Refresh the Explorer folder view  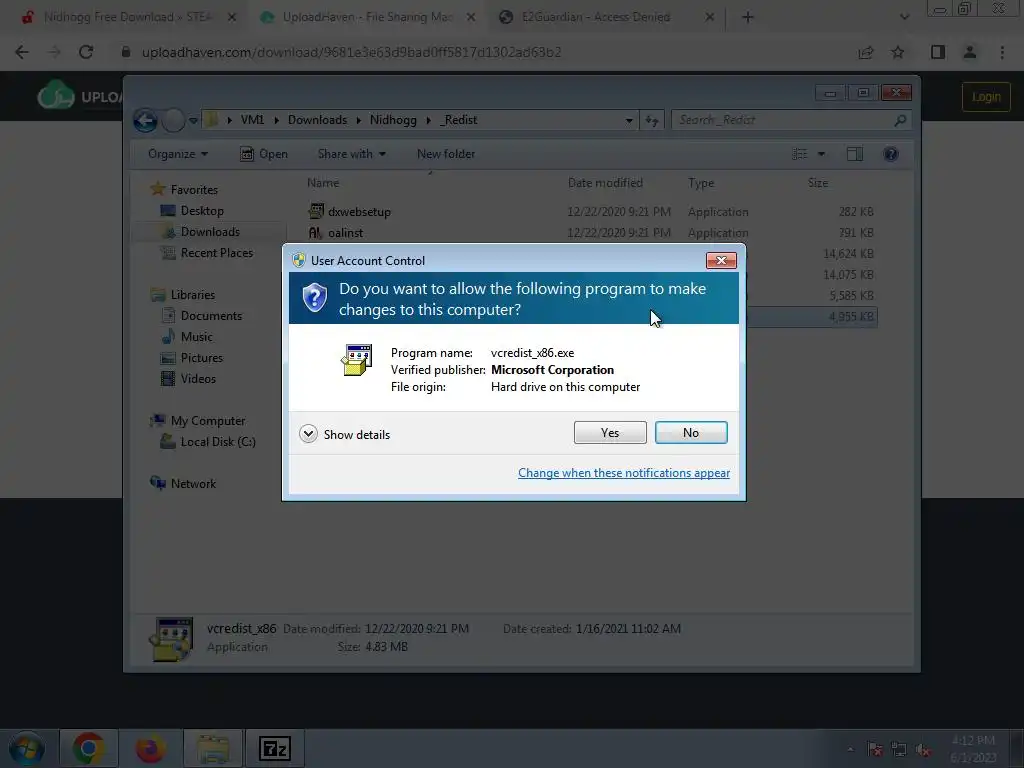pyautogui.click(x=652, y=120)
